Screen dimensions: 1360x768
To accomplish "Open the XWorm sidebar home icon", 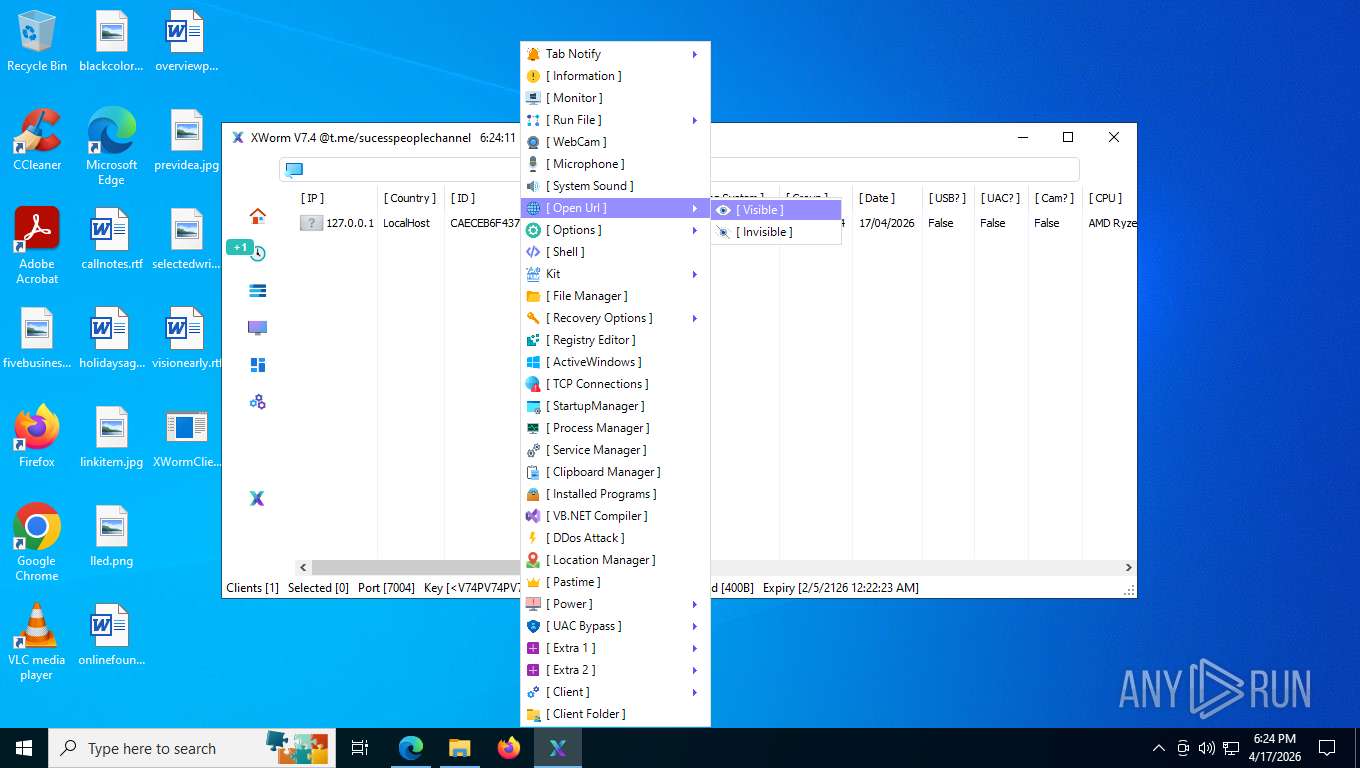I will (257, 216).
